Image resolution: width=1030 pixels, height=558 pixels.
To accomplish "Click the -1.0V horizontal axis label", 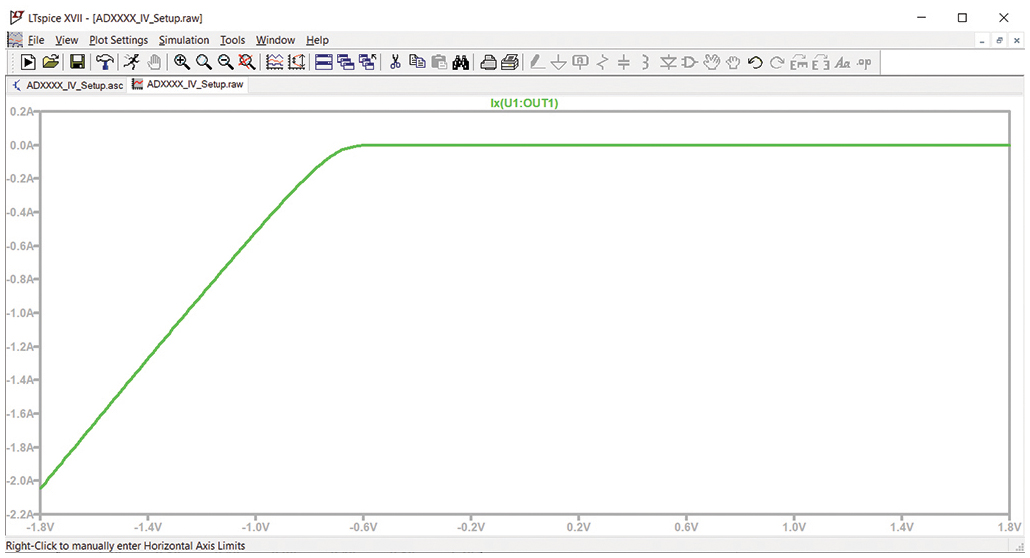I will coord(255,527).
